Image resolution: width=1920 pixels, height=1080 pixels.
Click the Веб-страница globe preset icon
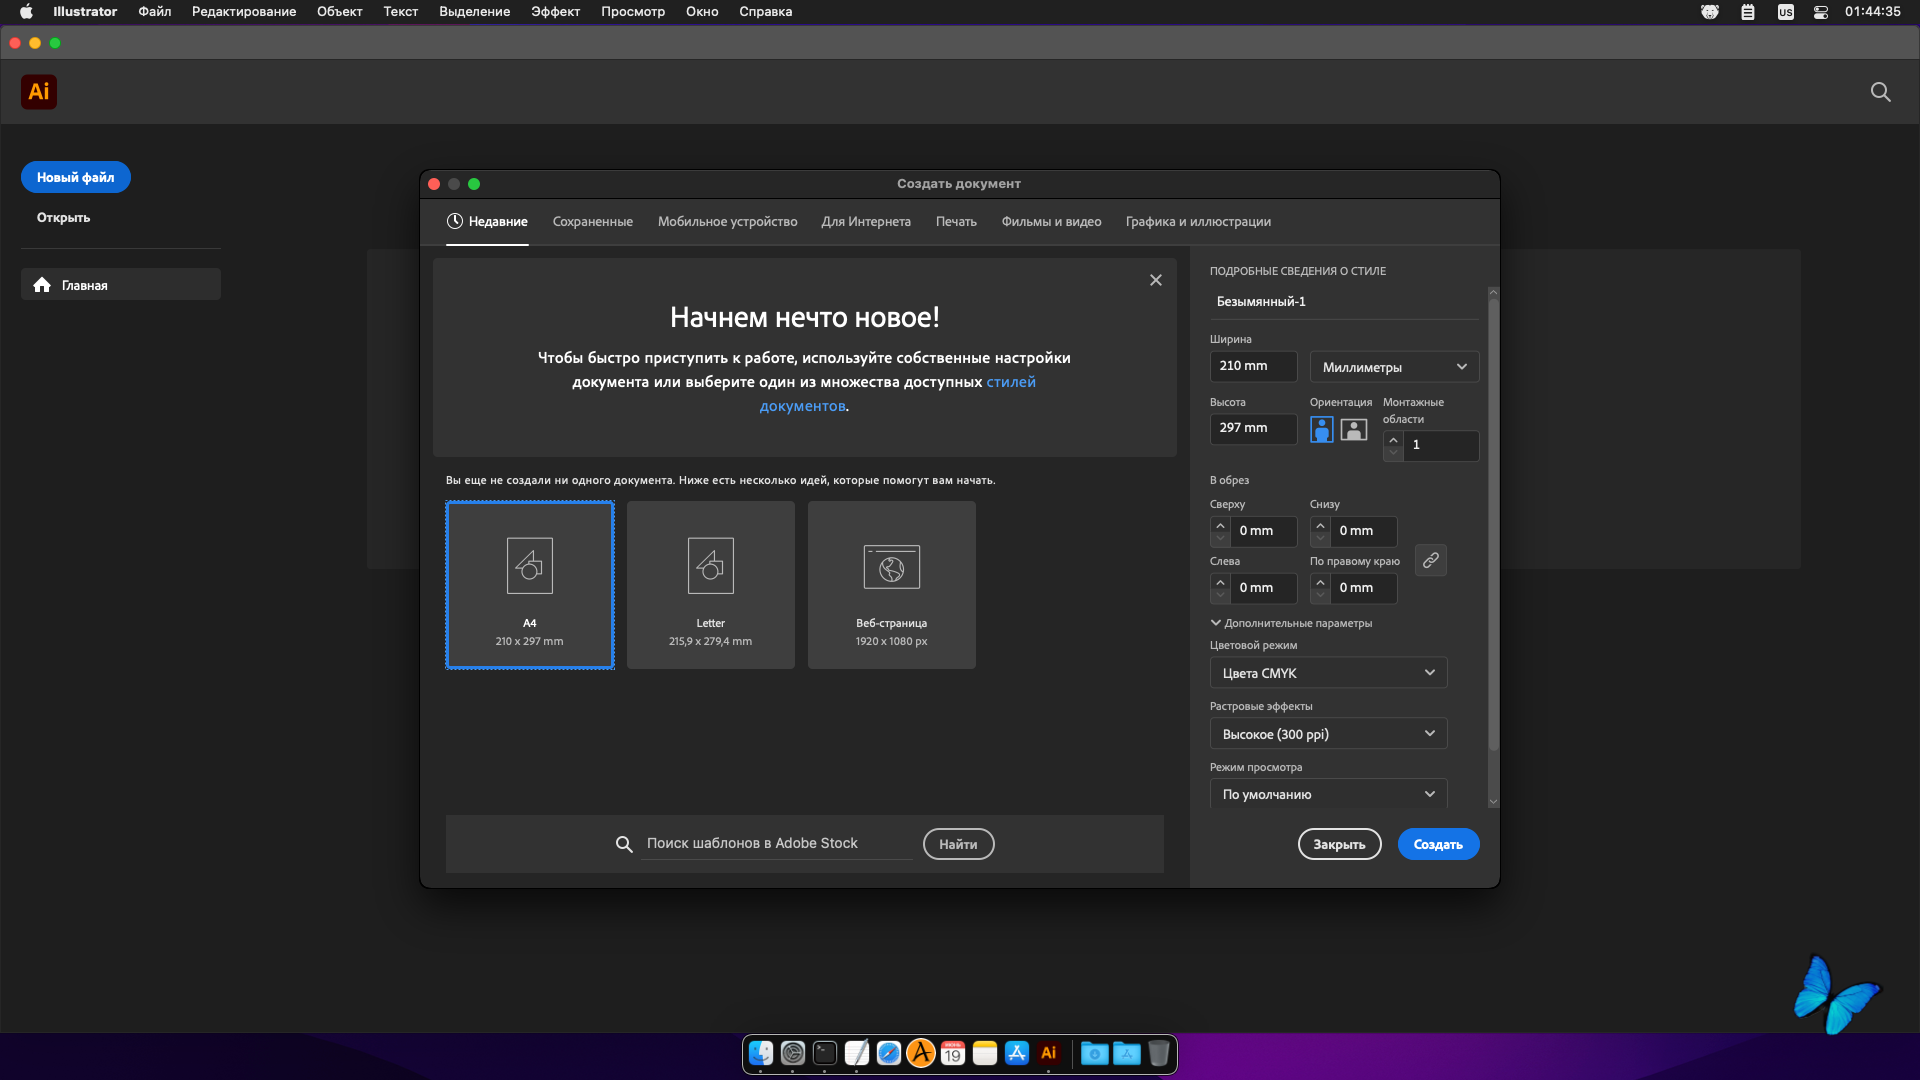point(892,568)
